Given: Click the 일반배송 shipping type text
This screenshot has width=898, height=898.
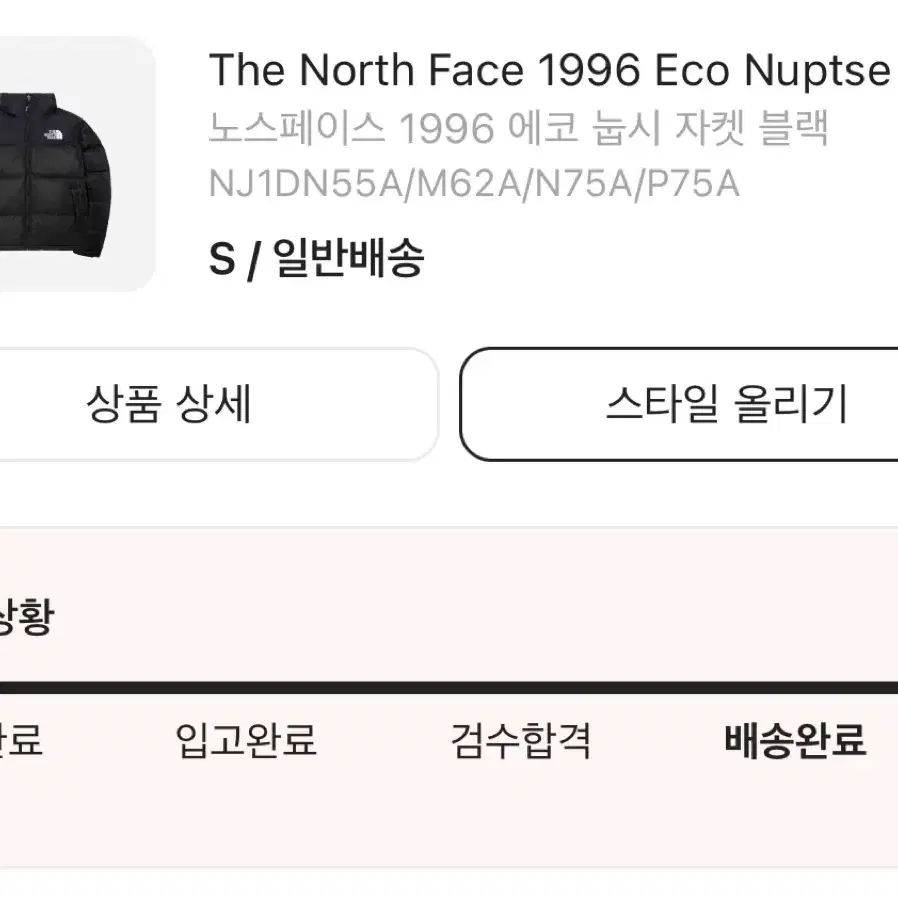Looking at the screenshot, I should [x=348, y=258].
